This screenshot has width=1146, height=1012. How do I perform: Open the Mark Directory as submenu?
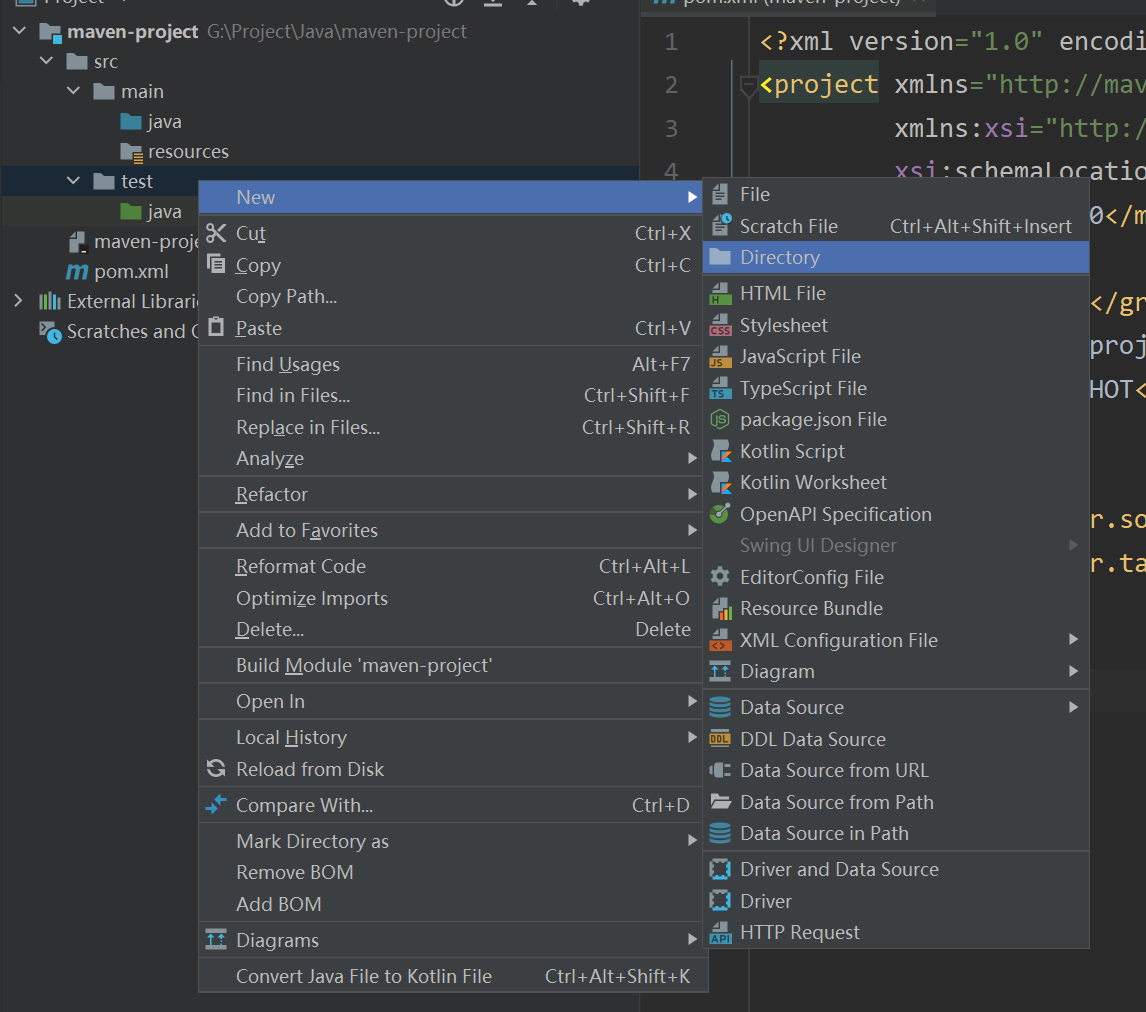(x=449, y=841)
